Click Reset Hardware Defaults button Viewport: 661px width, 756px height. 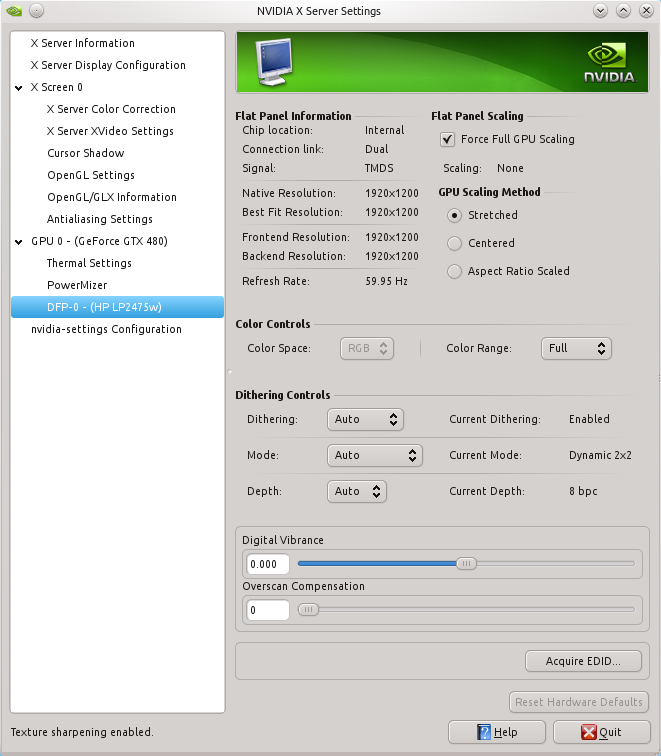[x=579, y=702]
